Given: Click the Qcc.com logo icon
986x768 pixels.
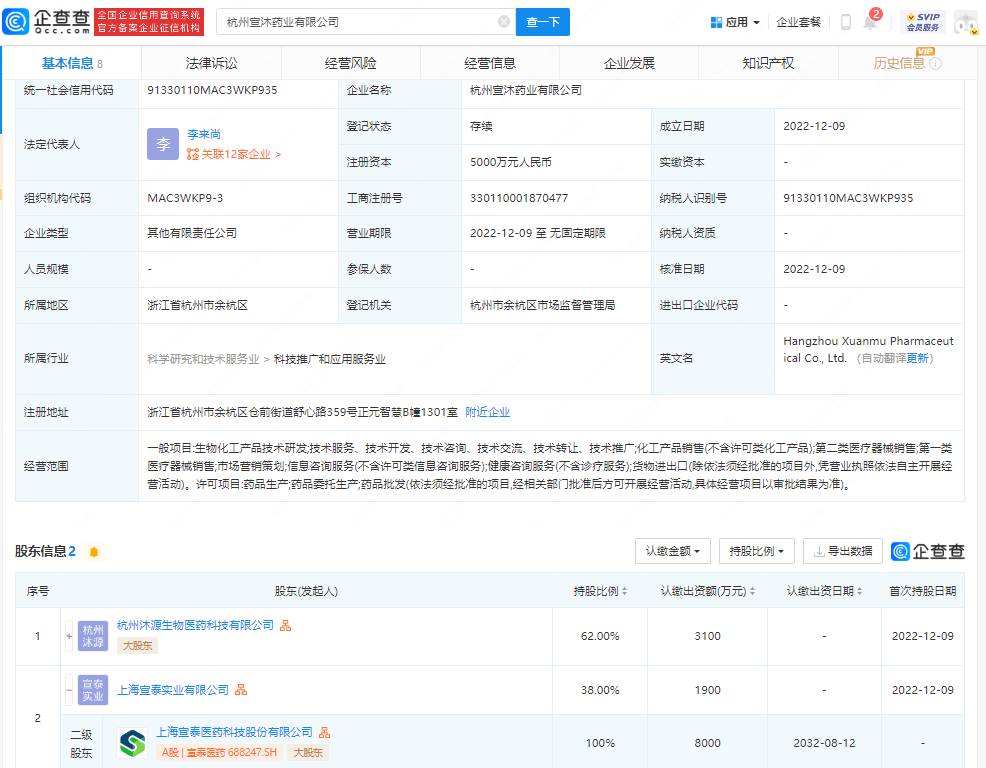Looking at the screenshot, I should [16, 21].
